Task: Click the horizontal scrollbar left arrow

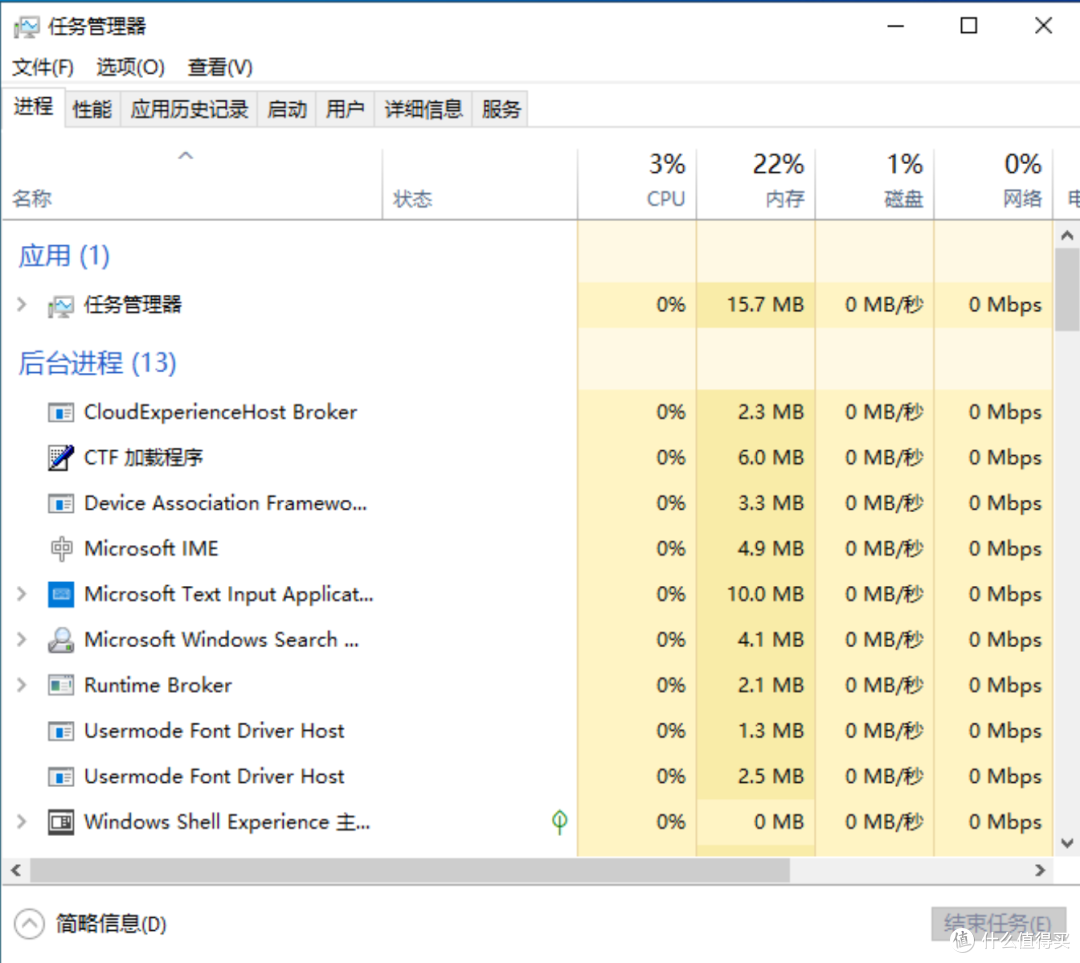Action: click(16, 871)
